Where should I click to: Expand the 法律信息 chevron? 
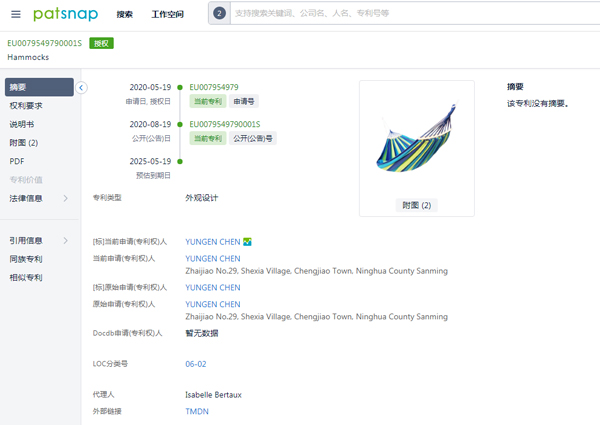[65, 198]
